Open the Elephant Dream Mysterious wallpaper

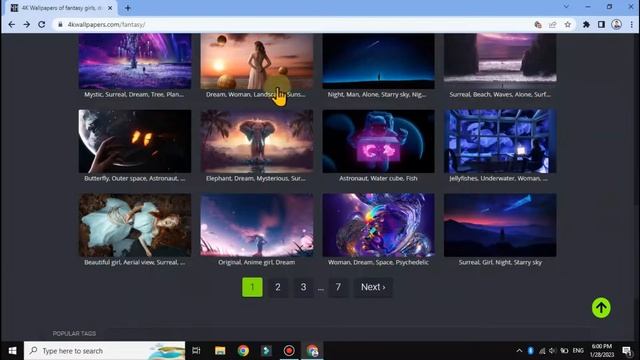257,141
